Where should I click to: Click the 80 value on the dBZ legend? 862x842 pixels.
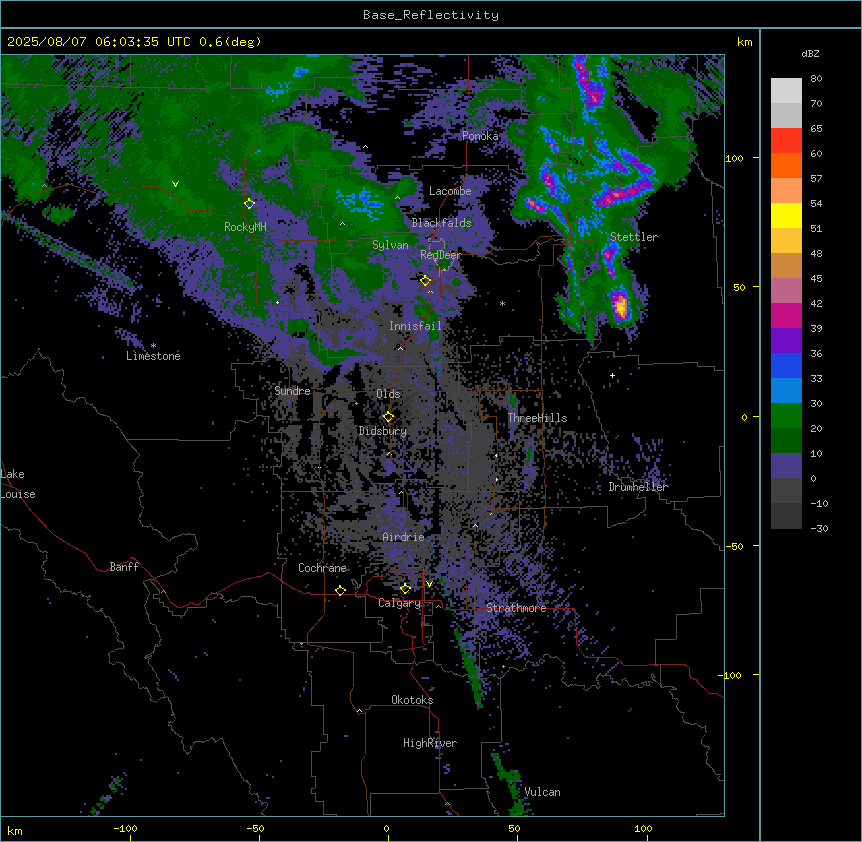click(x=816, y=79)
